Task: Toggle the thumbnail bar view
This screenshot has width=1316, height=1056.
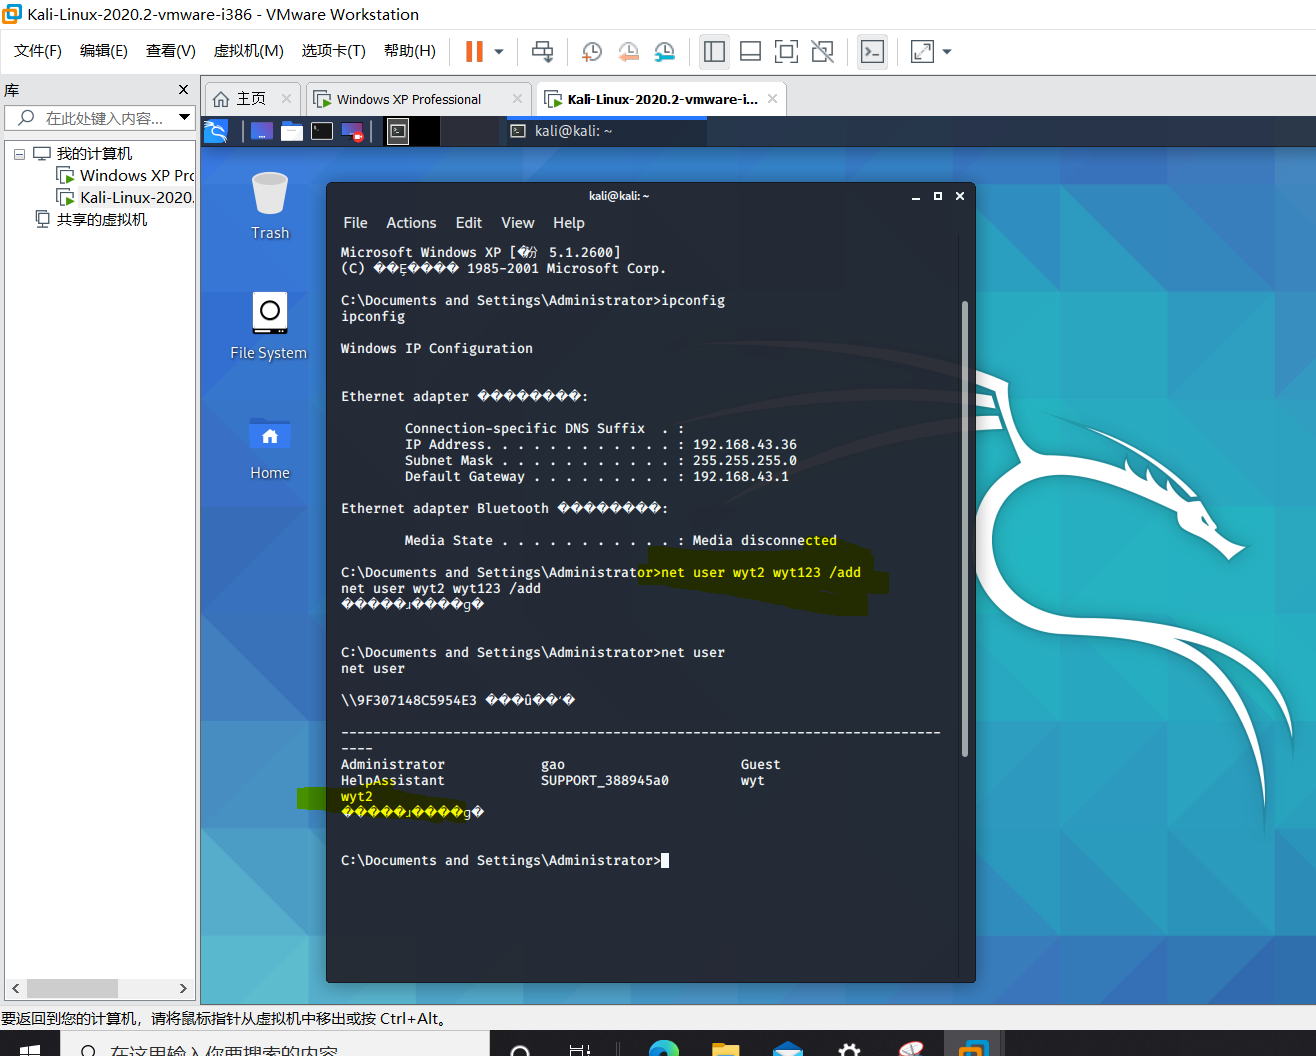Action: click(750, 51)
